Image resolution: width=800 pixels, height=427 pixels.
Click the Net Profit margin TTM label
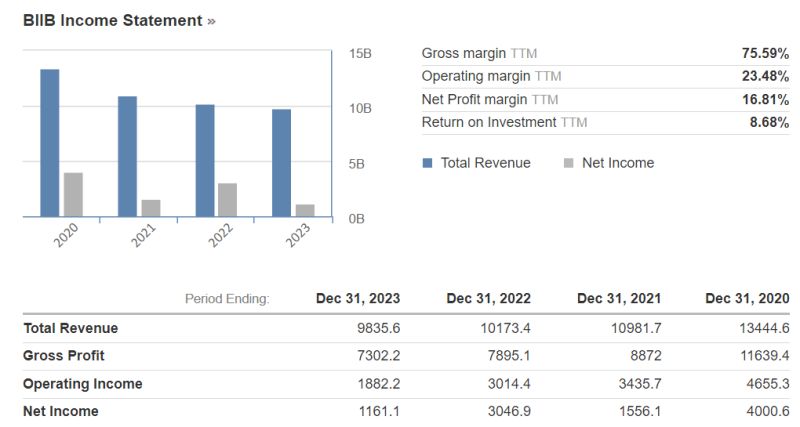[490, 99]
